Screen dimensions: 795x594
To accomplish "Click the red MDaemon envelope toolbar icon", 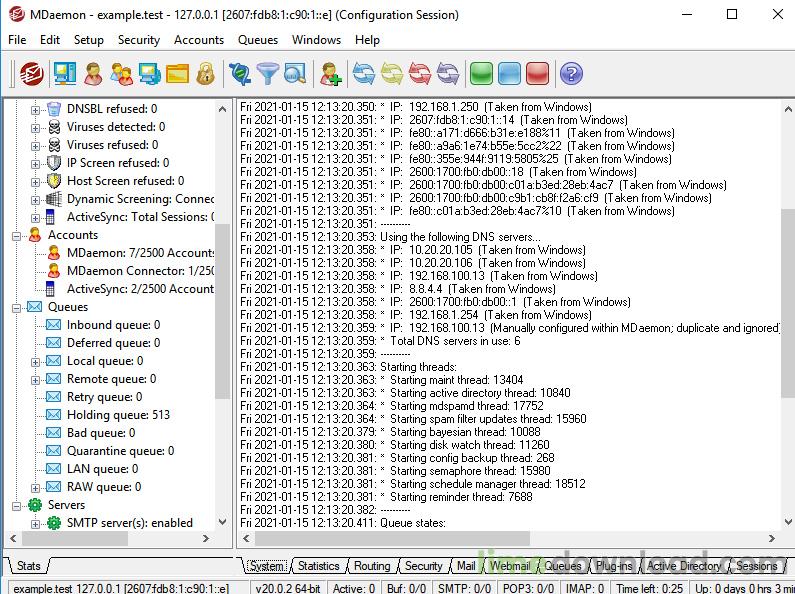I will (32, 73).
